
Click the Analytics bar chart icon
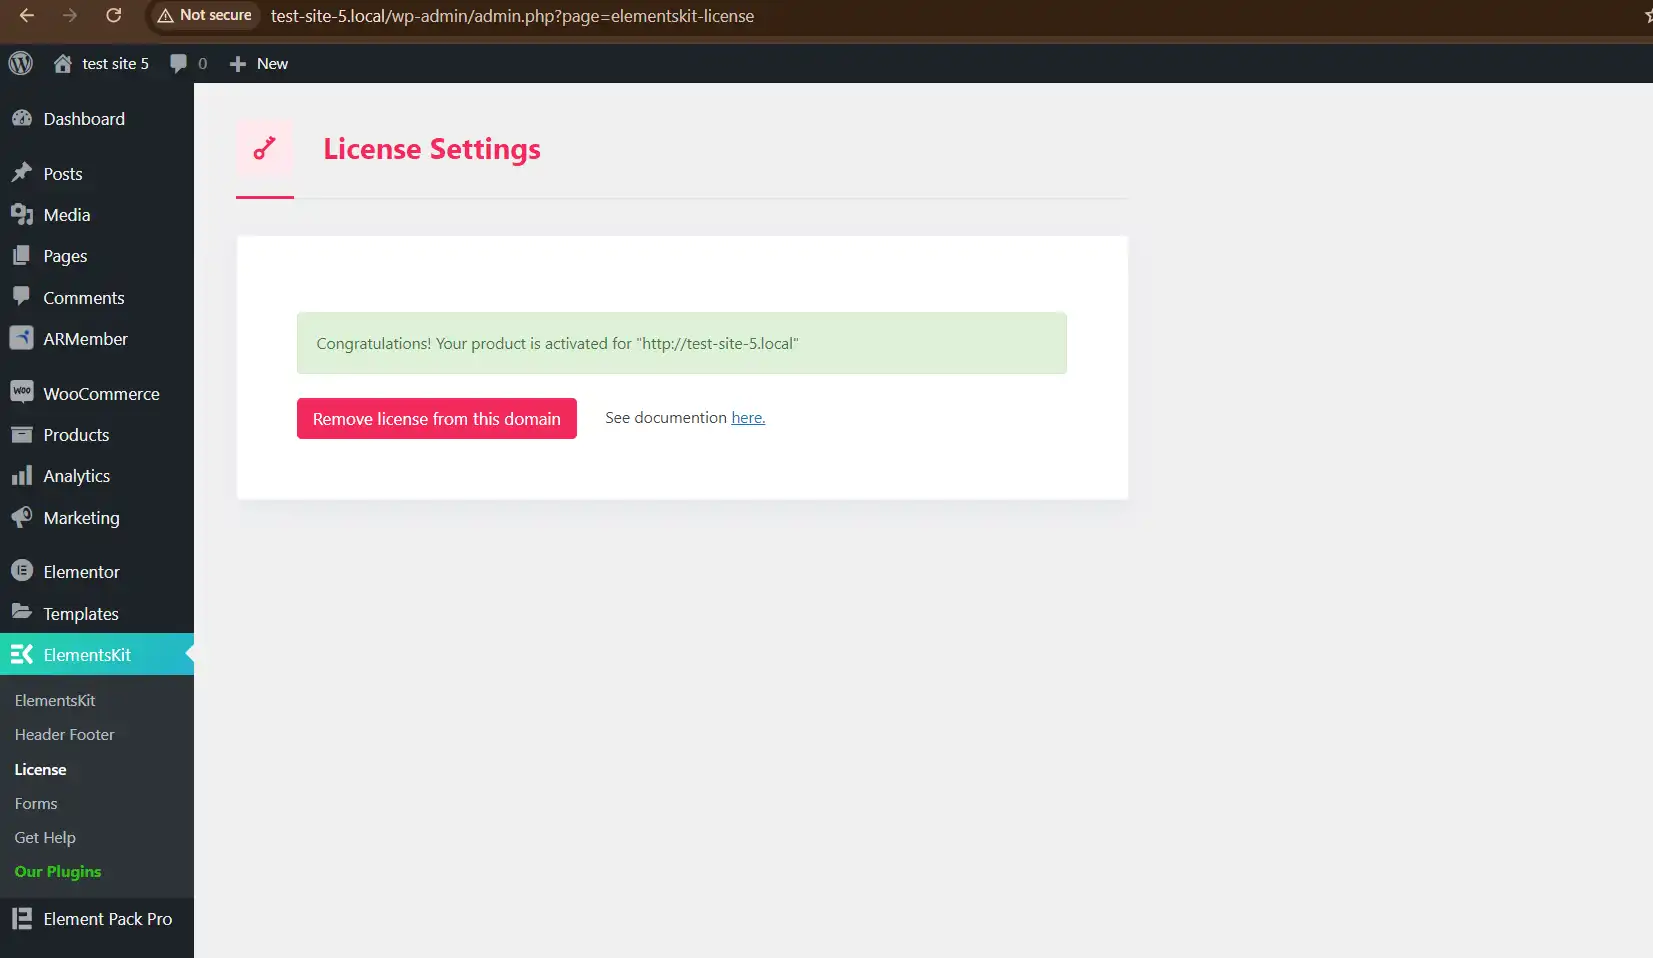point(21,475)
